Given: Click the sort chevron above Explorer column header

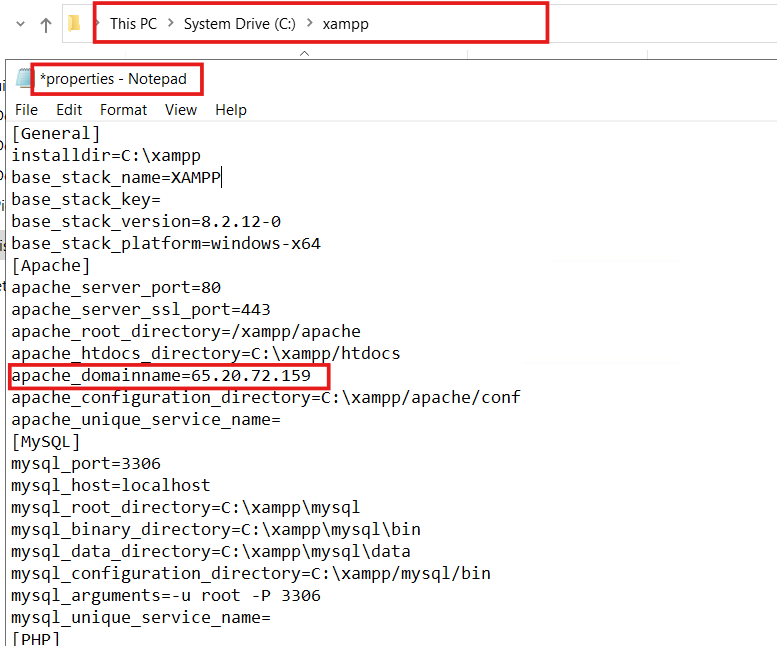Looking at the screenshot, I should click(304, 53).
